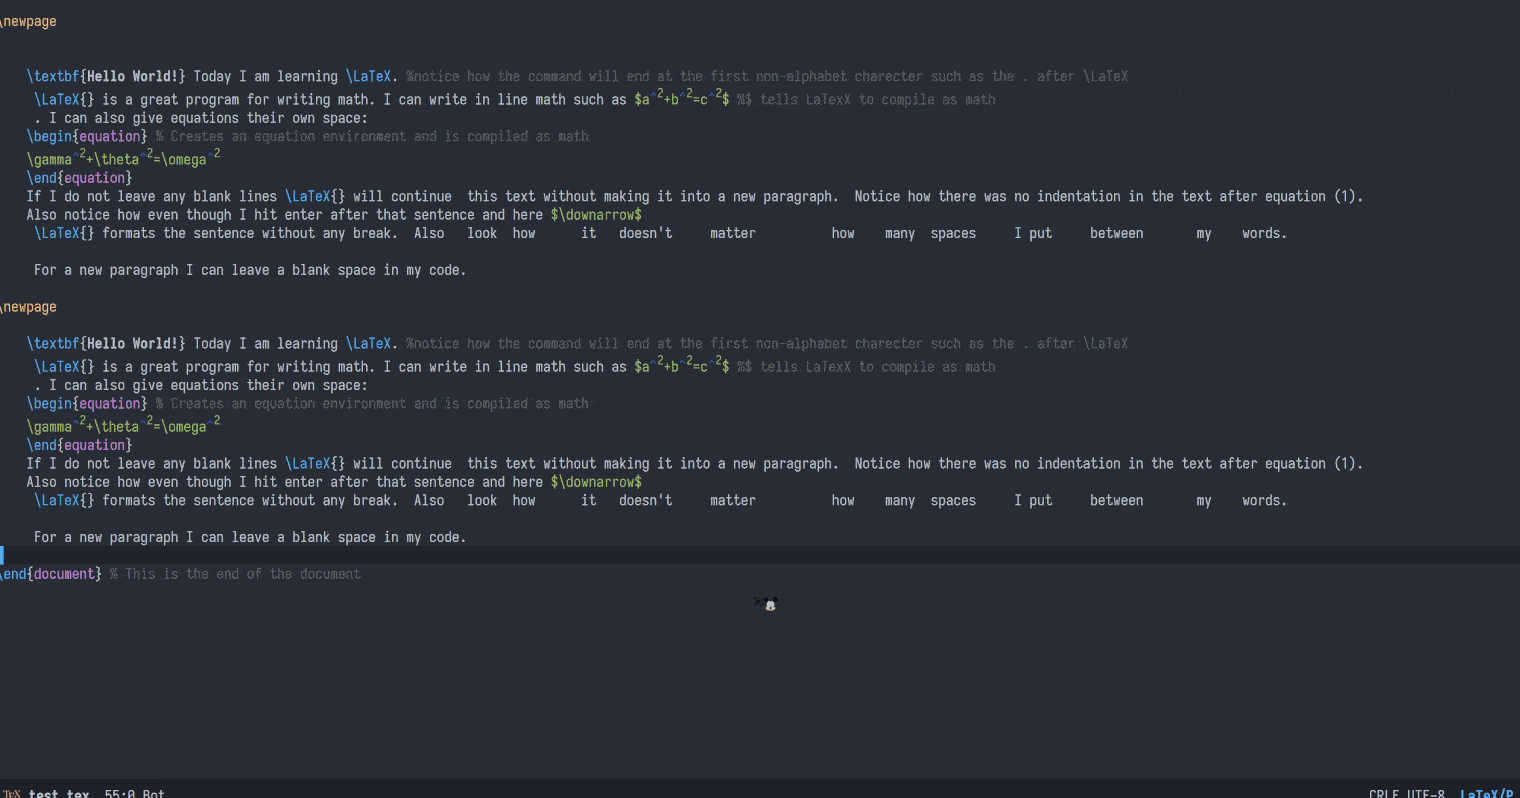Click the topmost \newpage command
This screenshot has height=798, width=1520.
point(29,21)
